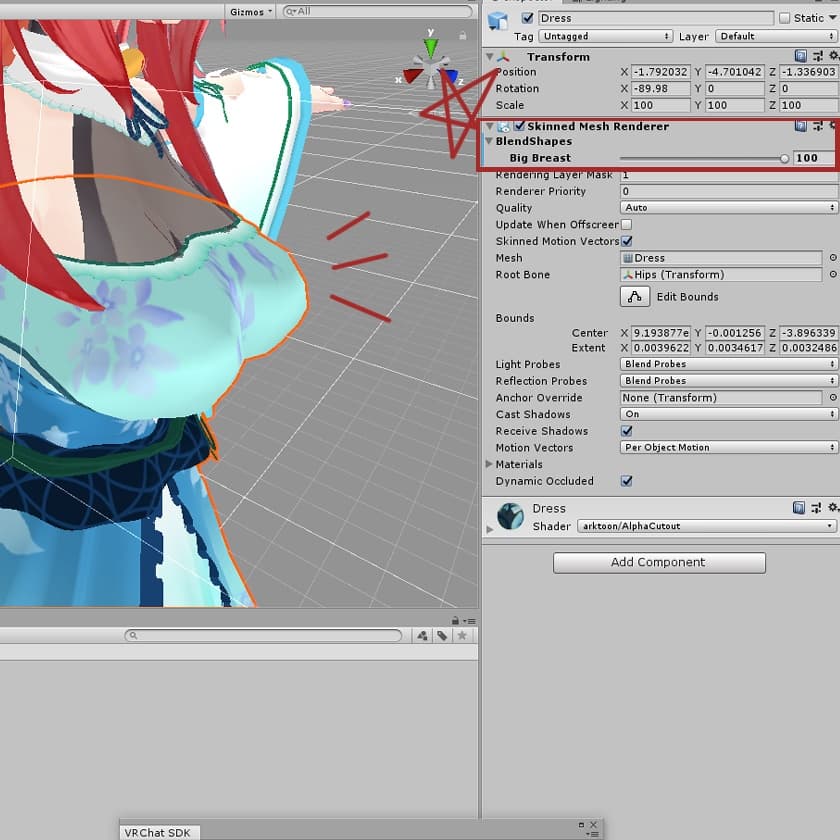This screenshot has width=840, height=840.
Task: Click Search by Label tag icon
Action: 442,636
